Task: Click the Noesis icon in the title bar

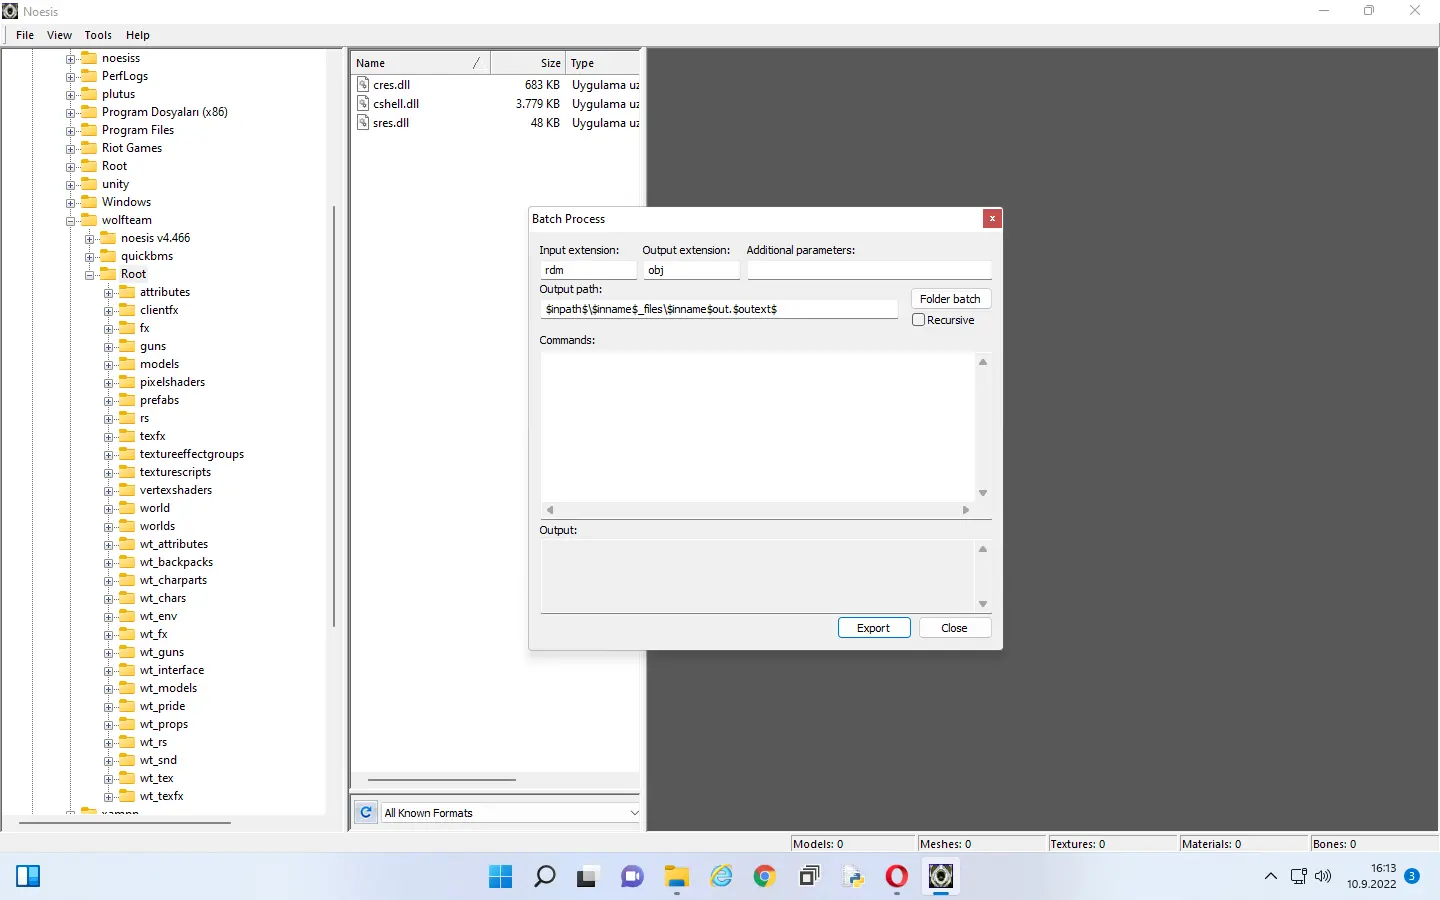Action: point(9,10)
